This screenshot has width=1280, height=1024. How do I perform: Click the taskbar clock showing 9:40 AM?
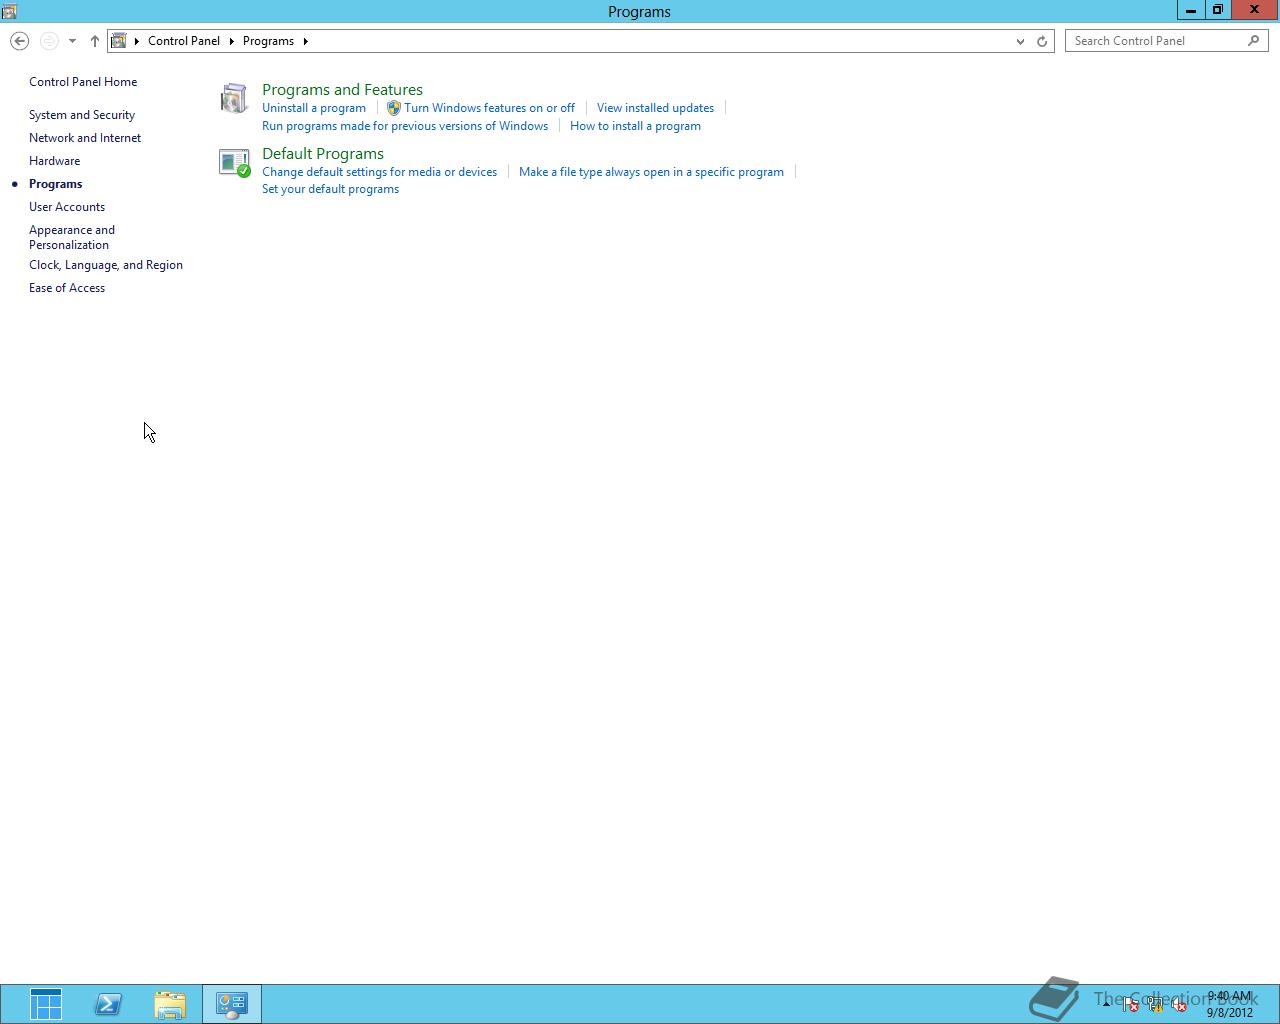tap(1229, 1004)
